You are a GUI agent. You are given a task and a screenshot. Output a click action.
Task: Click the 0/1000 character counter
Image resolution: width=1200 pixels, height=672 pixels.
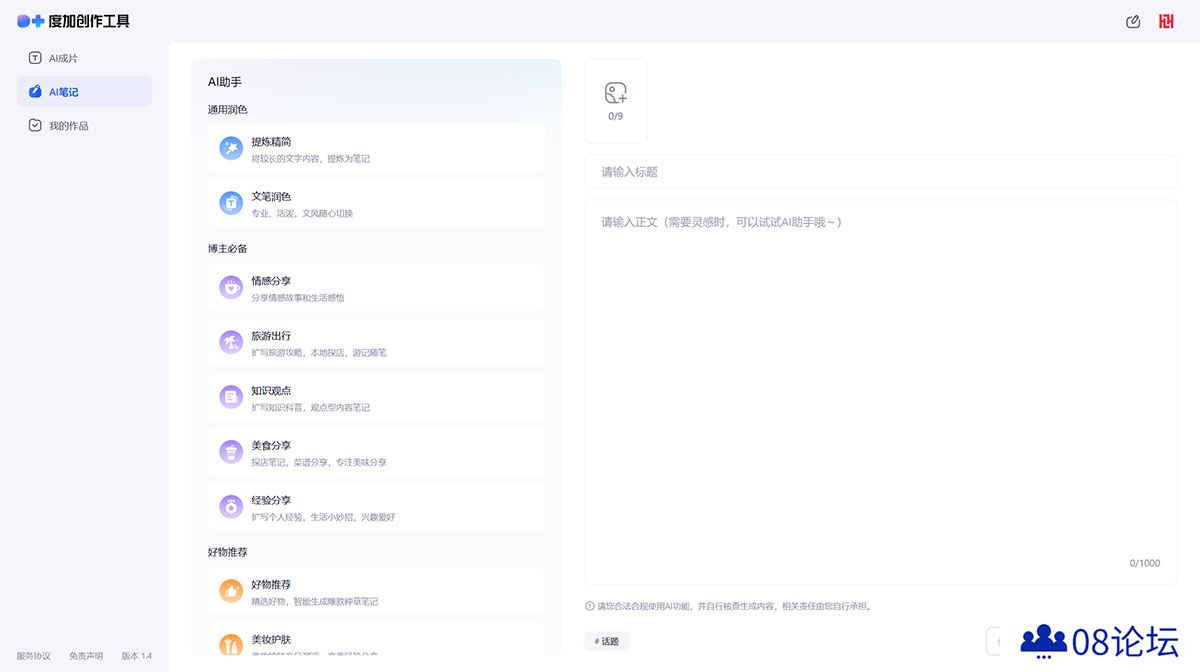pyautogui.click(x=1145, y=563)
